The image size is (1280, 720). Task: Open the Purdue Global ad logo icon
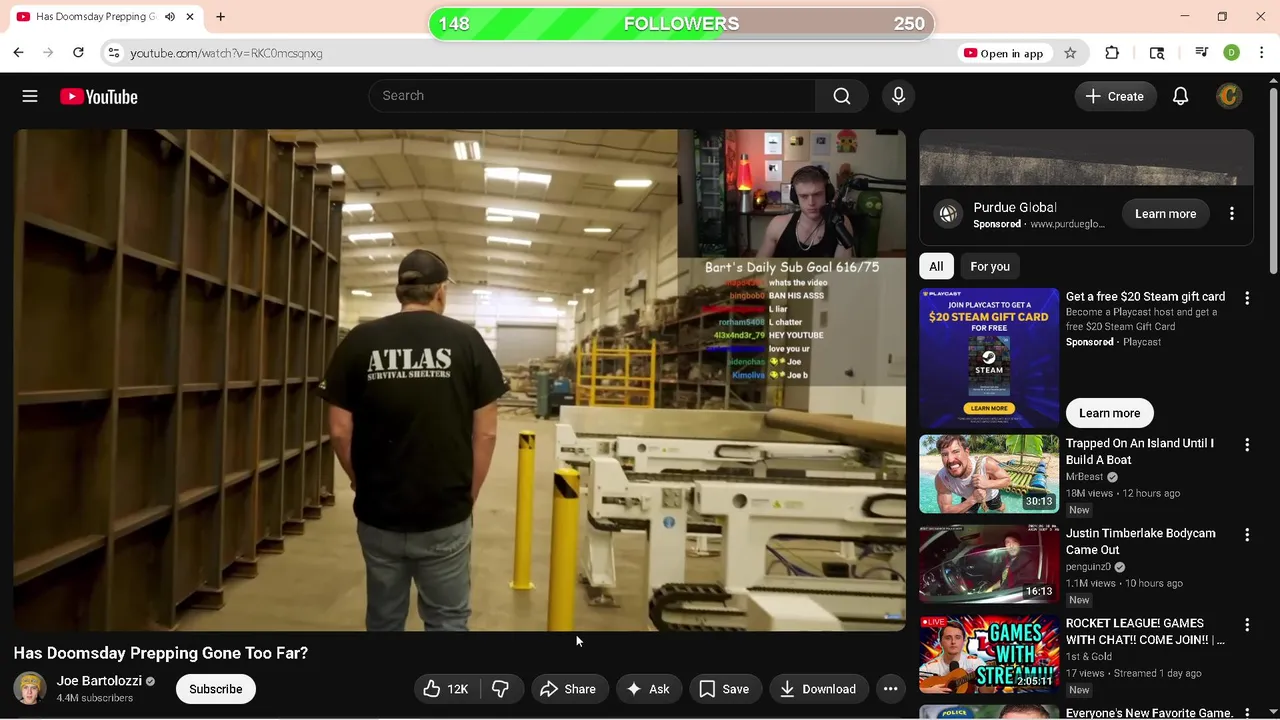tap(947, 214)
